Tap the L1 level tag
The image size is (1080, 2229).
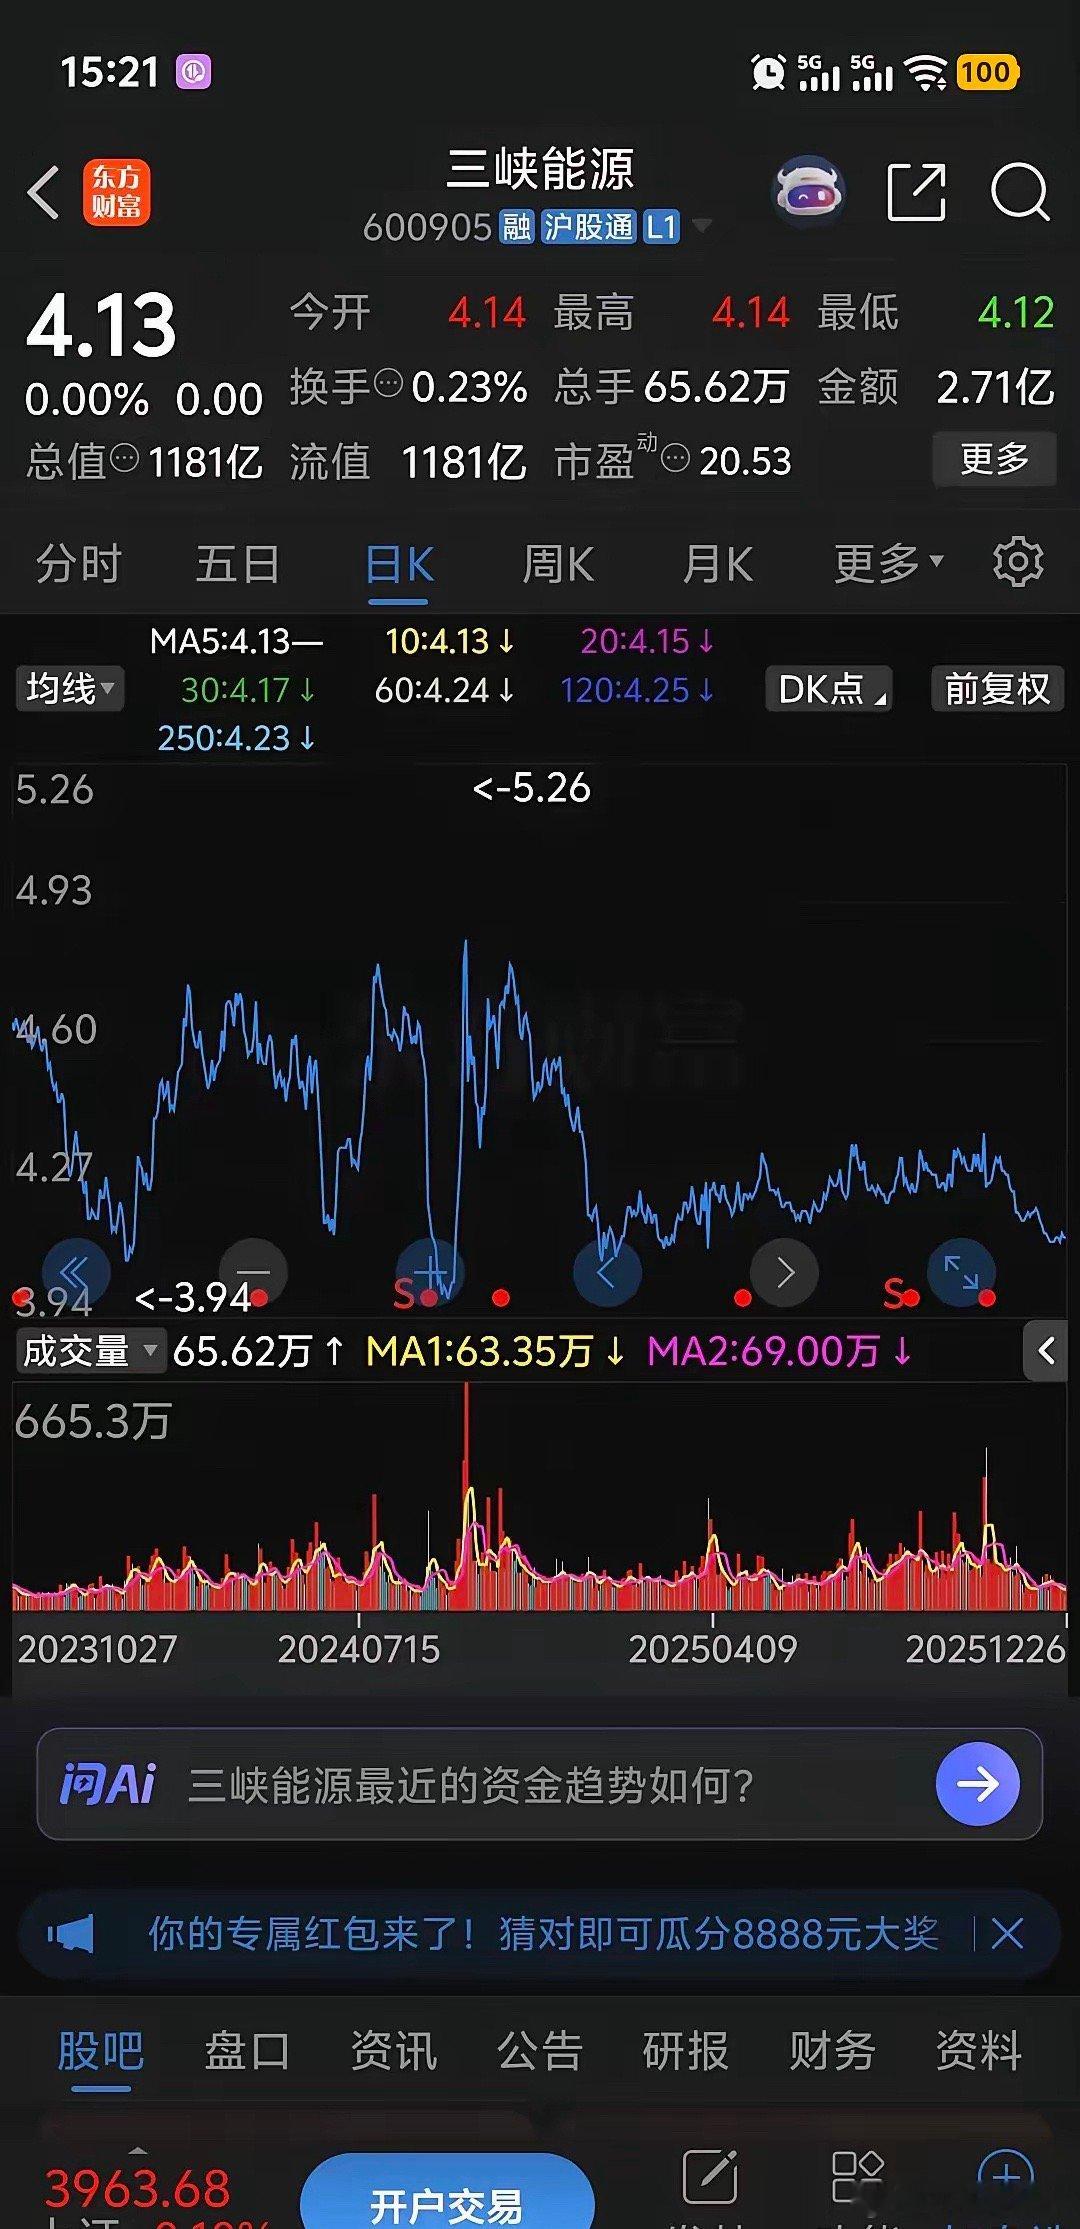tap(661, 227)
